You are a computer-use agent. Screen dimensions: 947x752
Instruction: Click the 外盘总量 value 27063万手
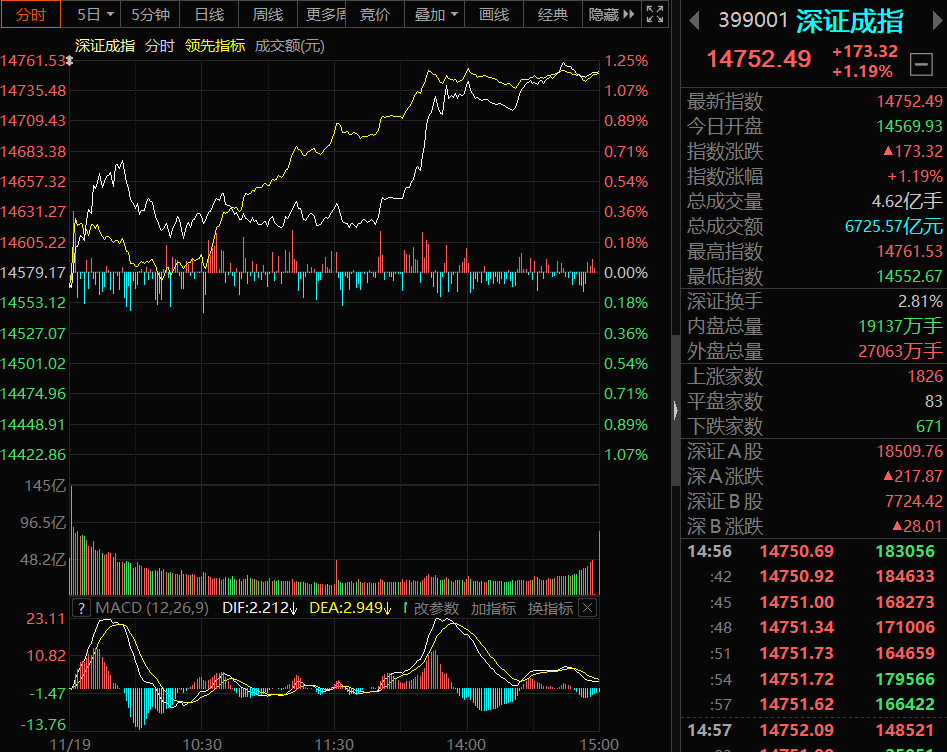coord(900,351)
